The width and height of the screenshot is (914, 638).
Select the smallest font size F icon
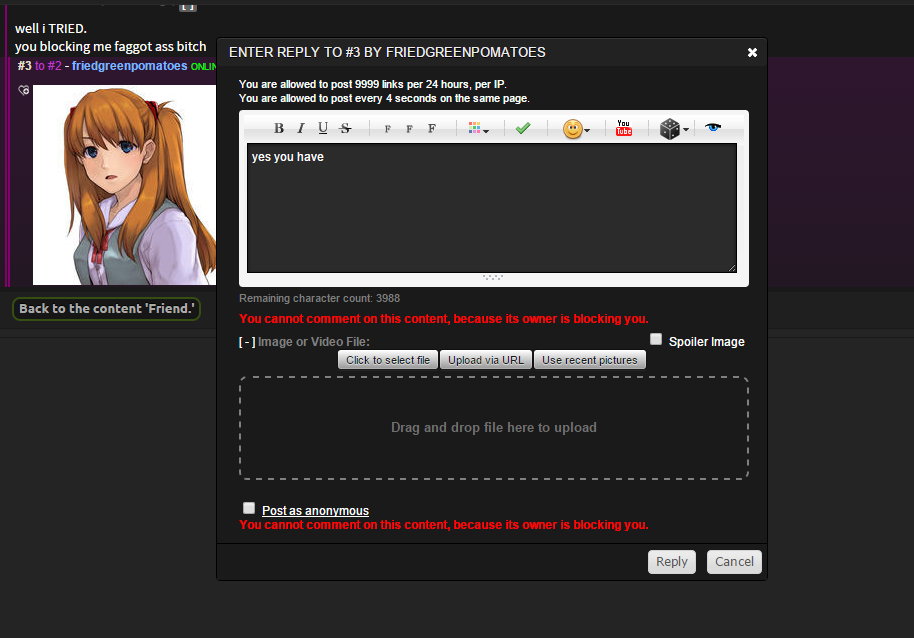387,128
